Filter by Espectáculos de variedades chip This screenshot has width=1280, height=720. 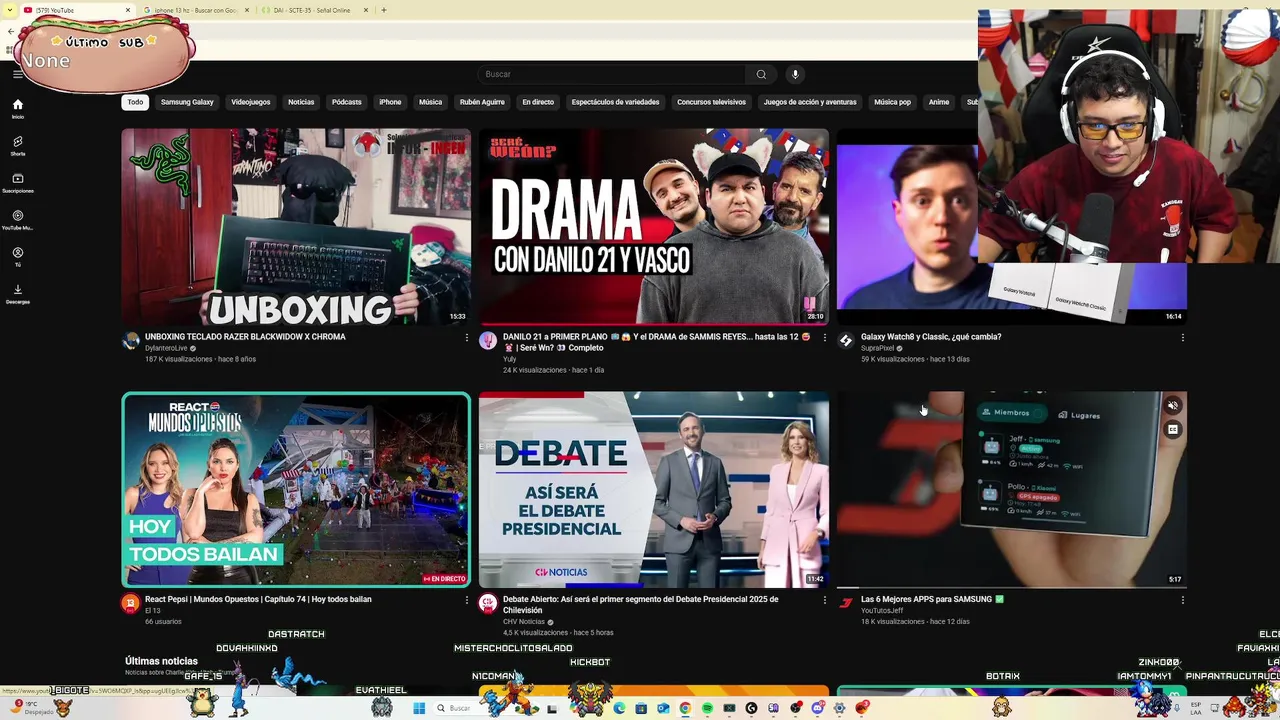[x=615, y=102]
